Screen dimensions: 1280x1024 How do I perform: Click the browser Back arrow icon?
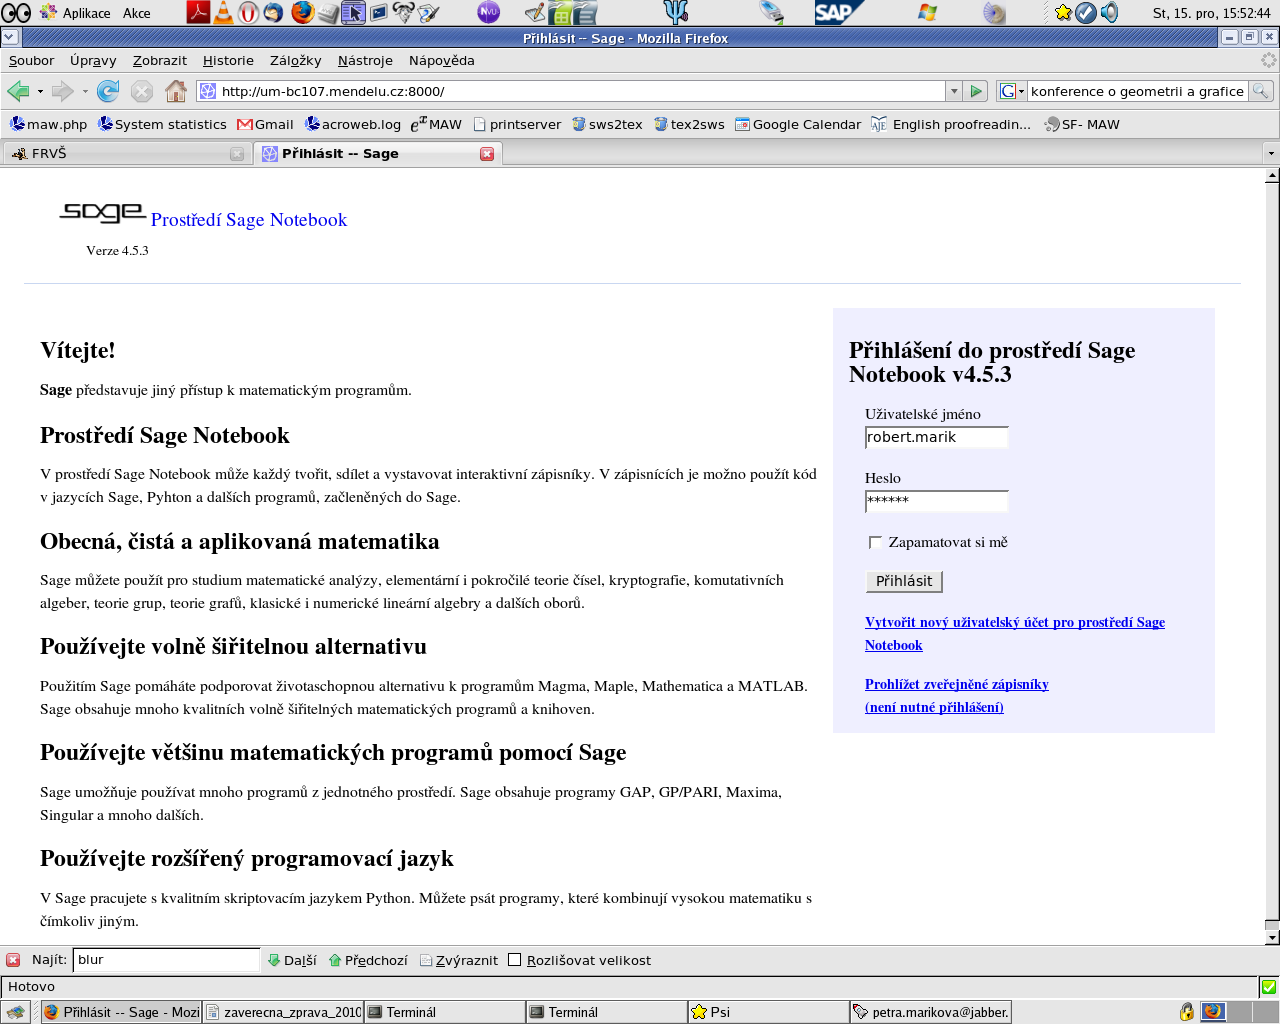pyautogui.click(x=18, y=91)
